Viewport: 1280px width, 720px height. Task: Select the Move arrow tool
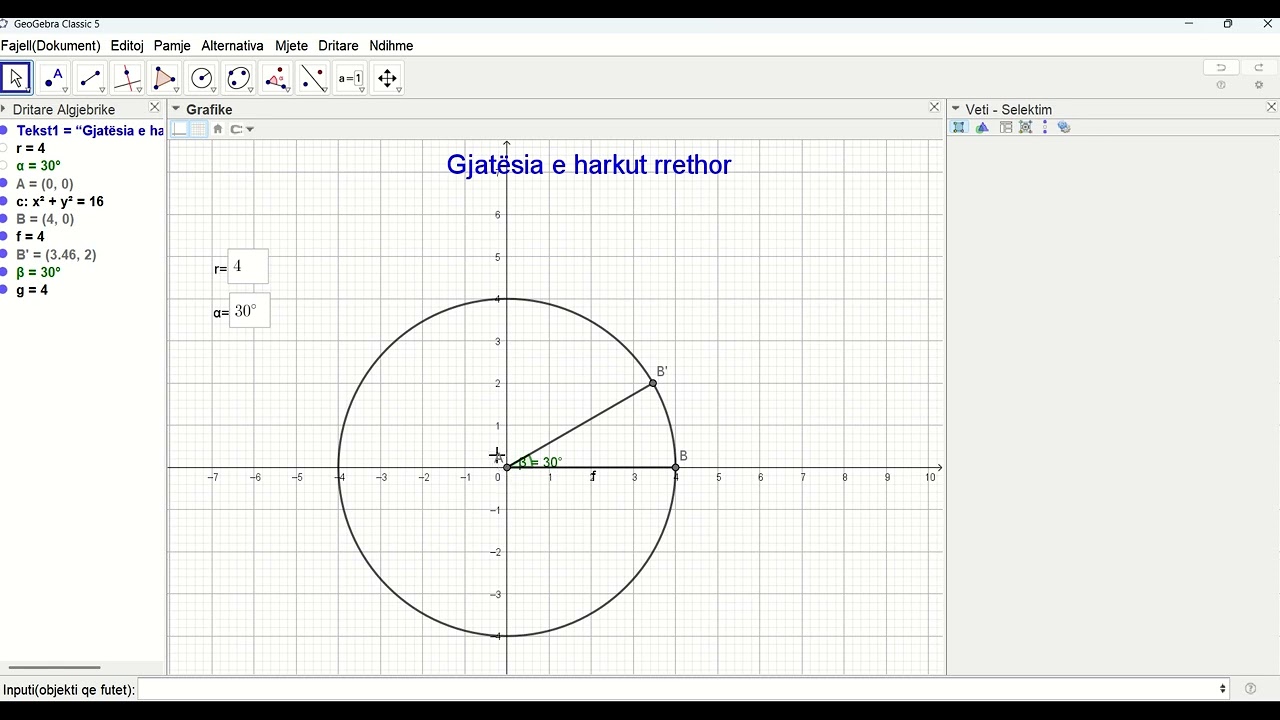click(16, 78)
